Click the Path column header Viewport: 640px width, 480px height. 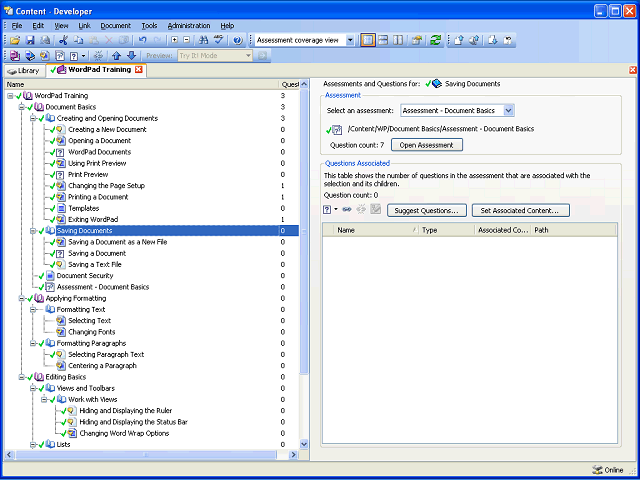574,230
